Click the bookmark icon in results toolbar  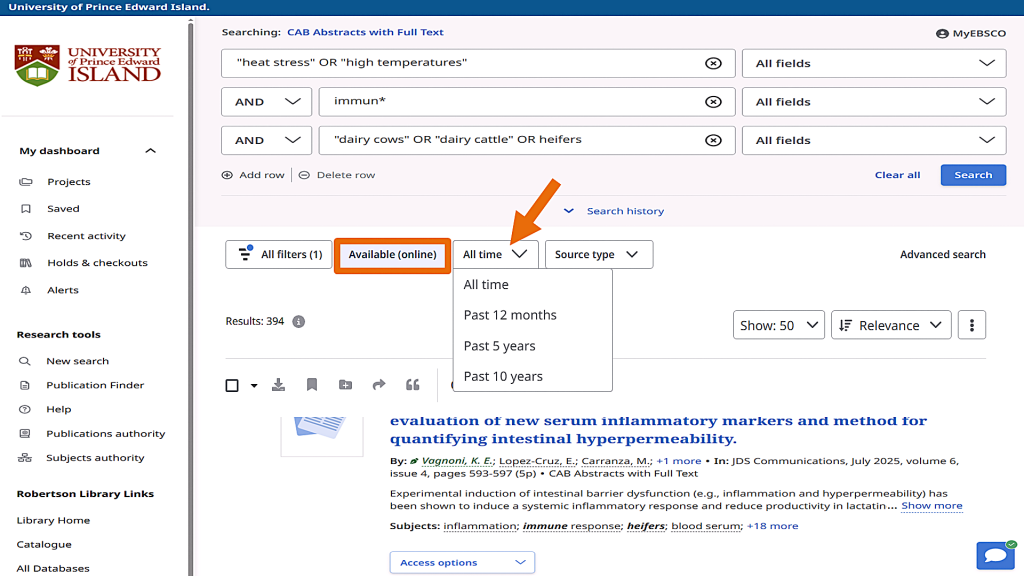click(312, 385)
